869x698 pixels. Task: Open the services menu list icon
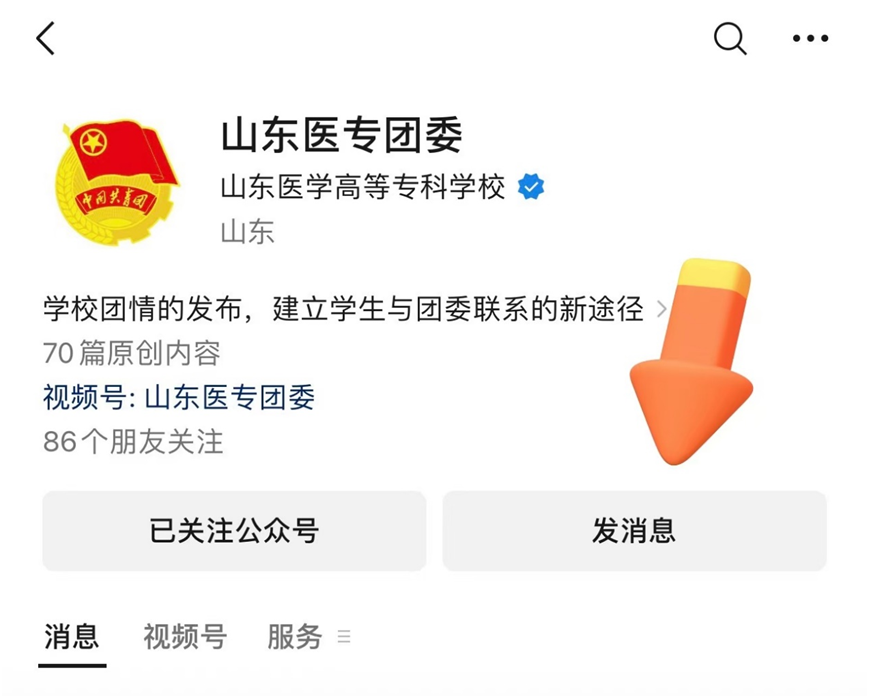pyautogui.click(x=344, y=636)
